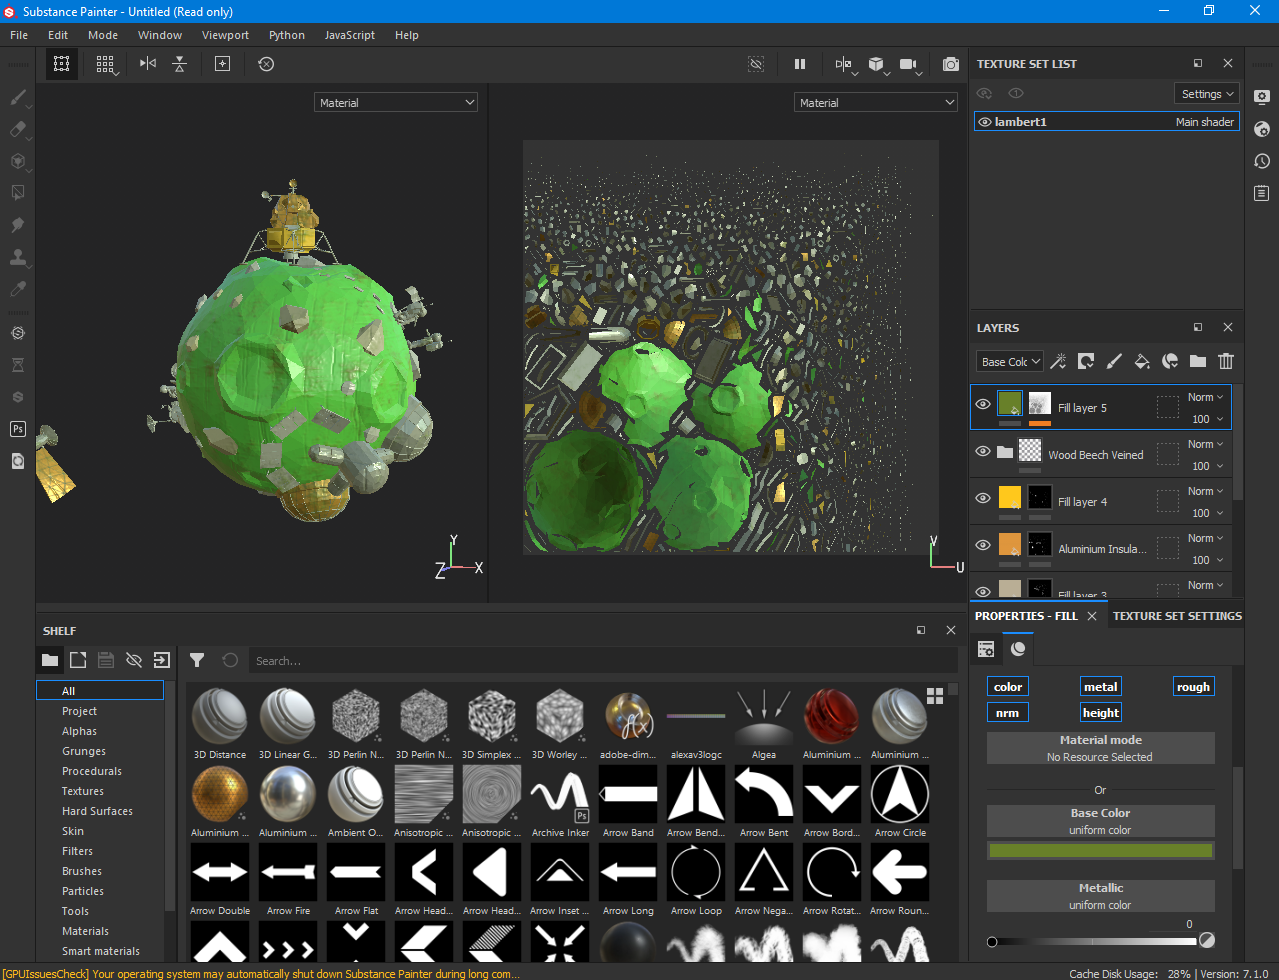1279x980 pixels.
Task: Delete the selected layer with trash icon
Action: tap(1226, 362)
